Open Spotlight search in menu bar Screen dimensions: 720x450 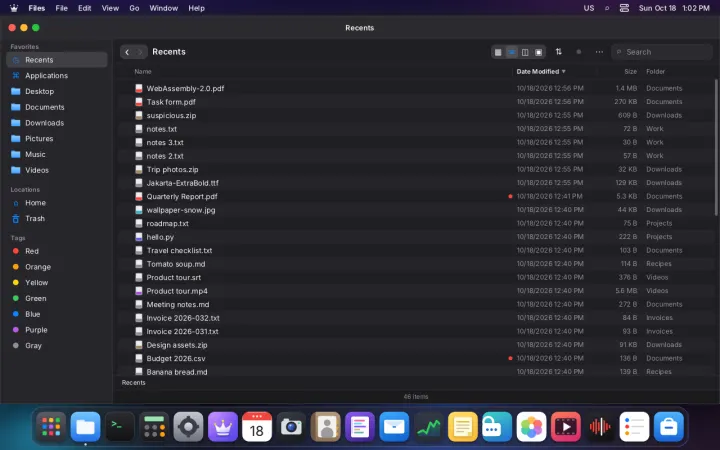(x=607, y=8)
